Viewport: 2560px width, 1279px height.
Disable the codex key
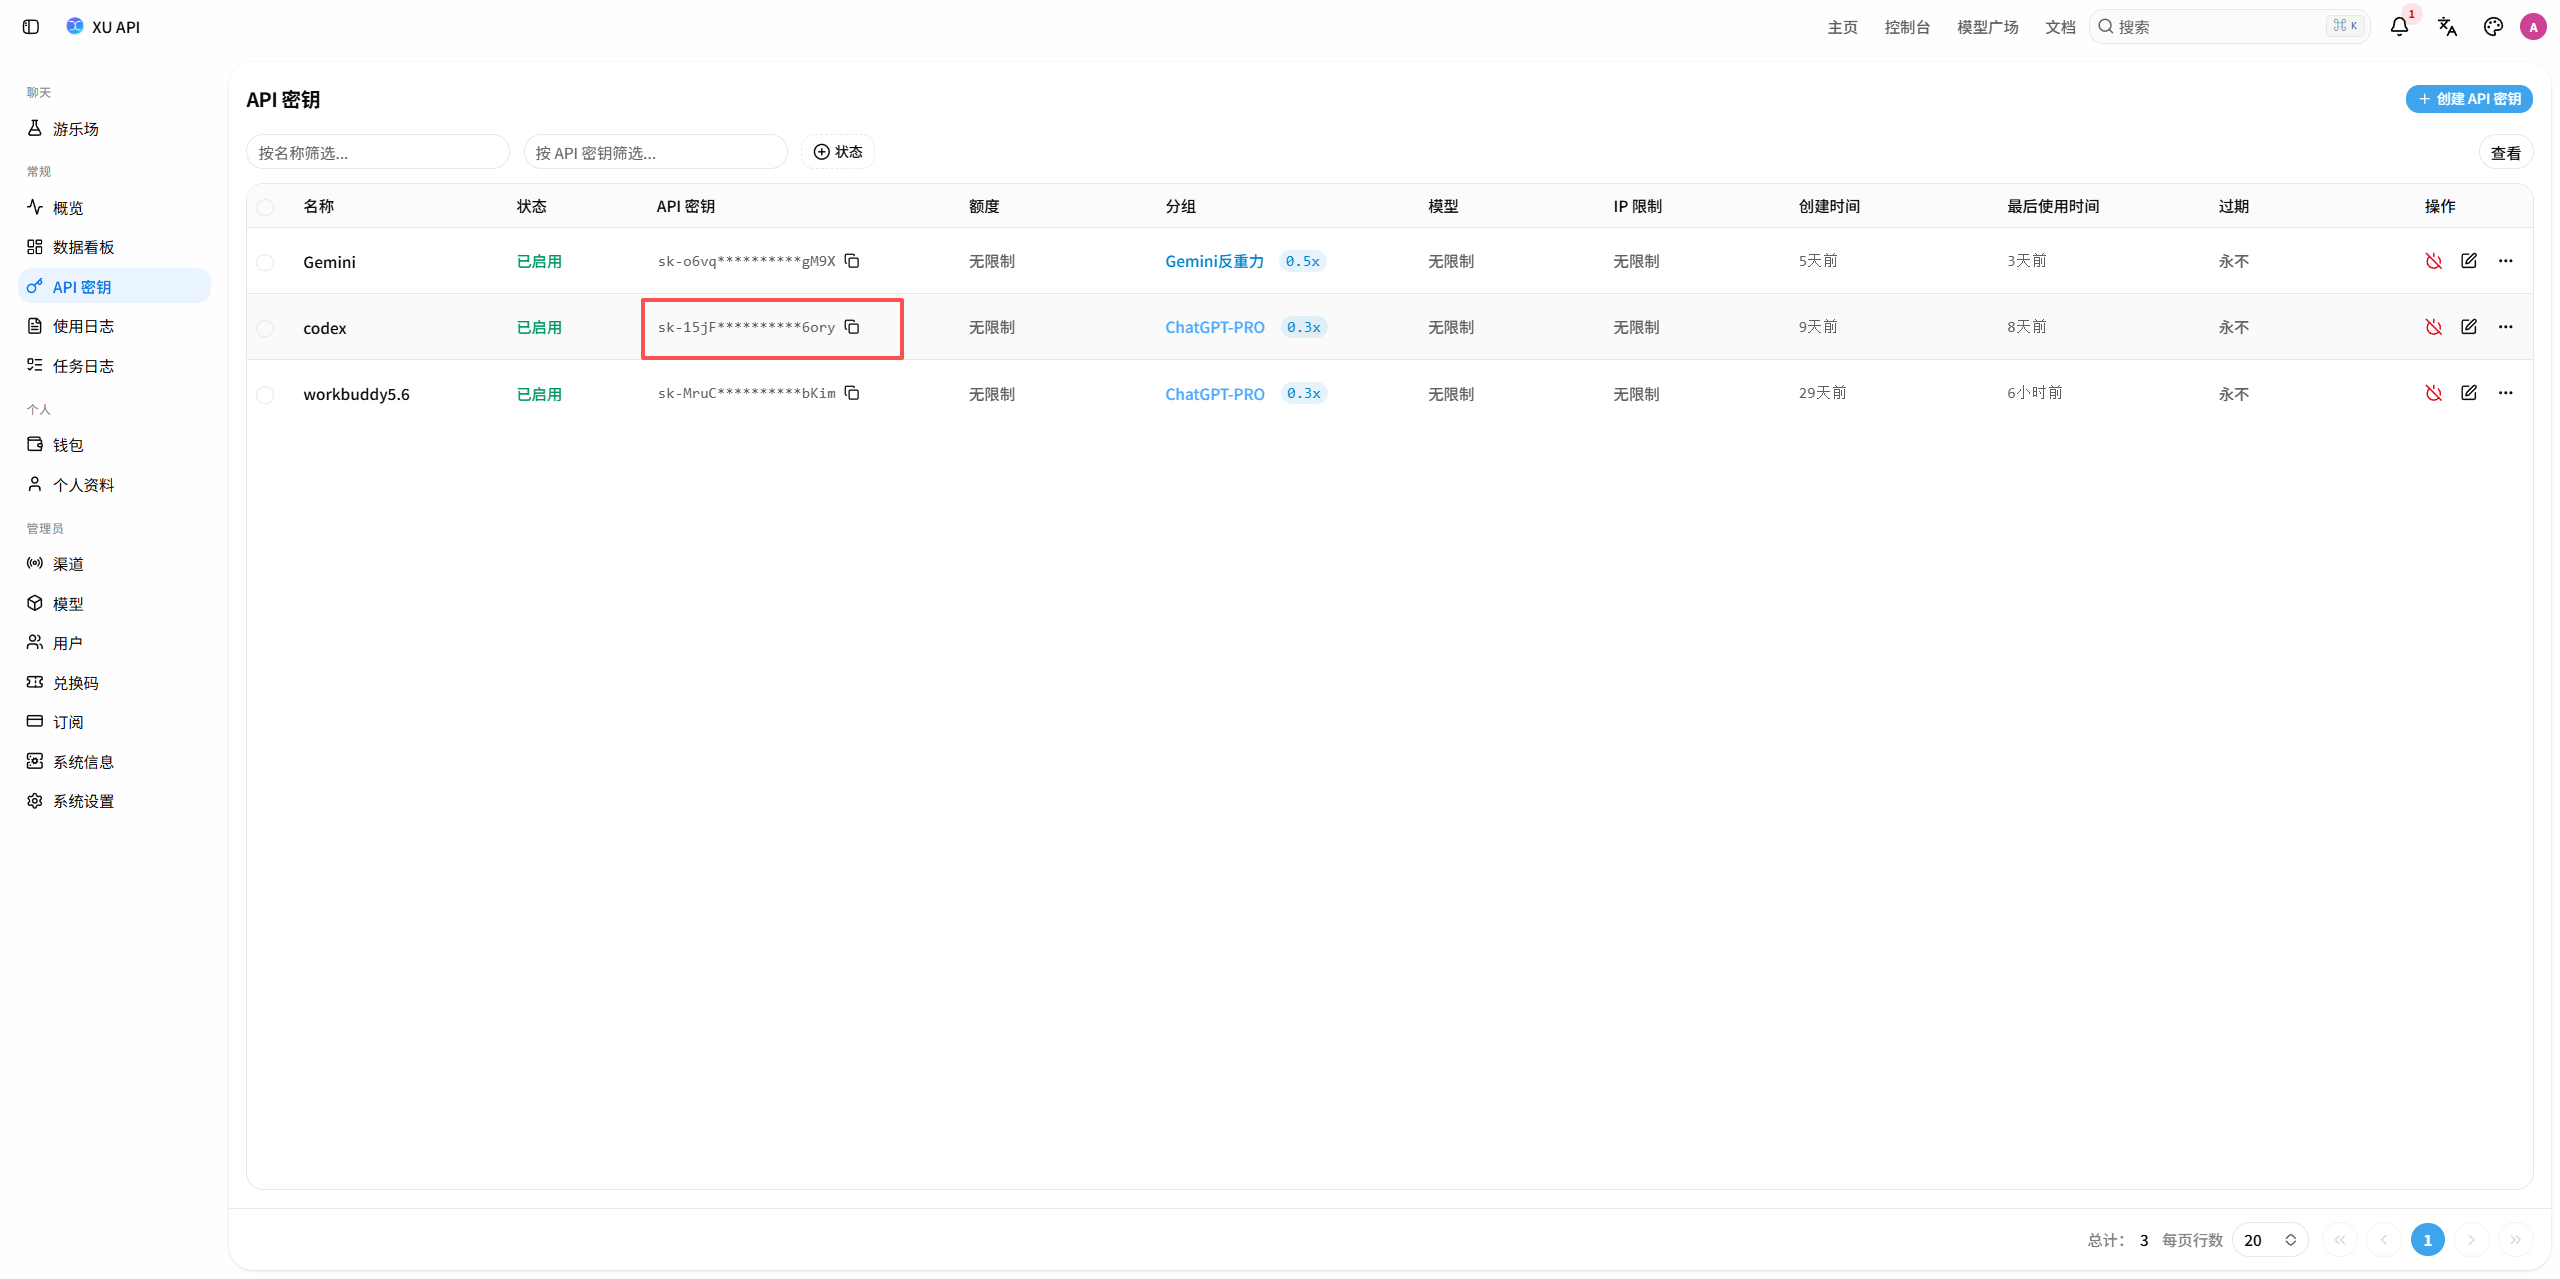tap(2434, 327)
